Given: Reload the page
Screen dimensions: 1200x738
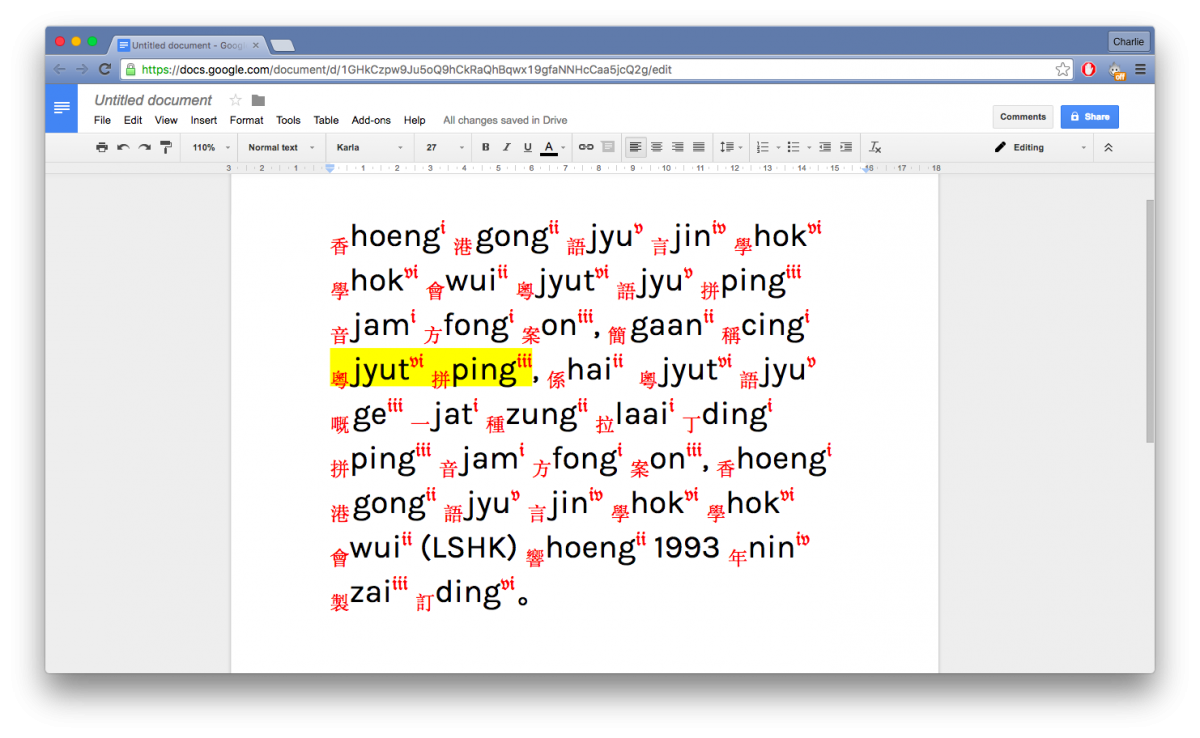Looking at the screenshot, I should [104, 69].
